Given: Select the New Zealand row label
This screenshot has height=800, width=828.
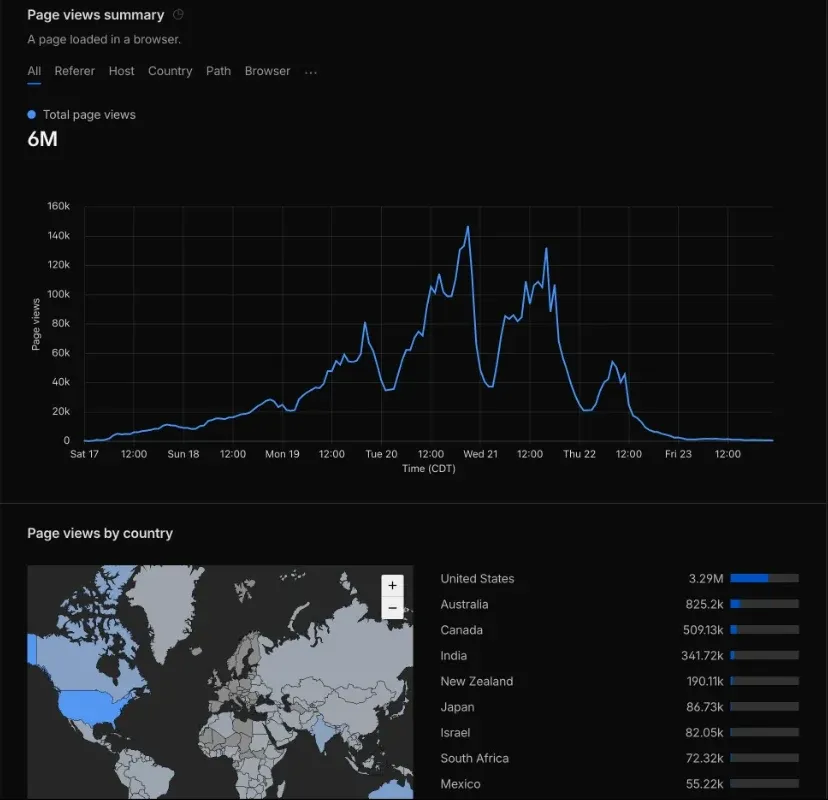Looking at the screenshot, I should (477, 681).
